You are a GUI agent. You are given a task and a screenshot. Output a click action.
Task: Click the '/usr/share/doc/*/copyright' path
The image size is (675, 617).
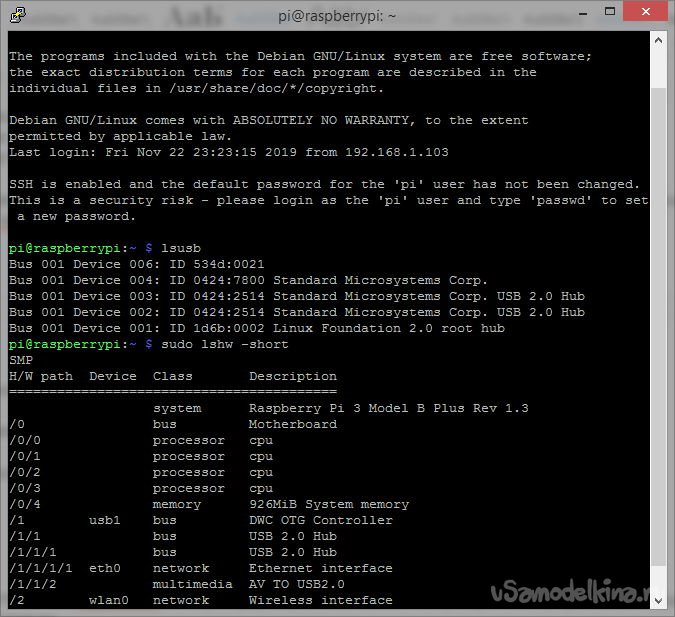273,88
